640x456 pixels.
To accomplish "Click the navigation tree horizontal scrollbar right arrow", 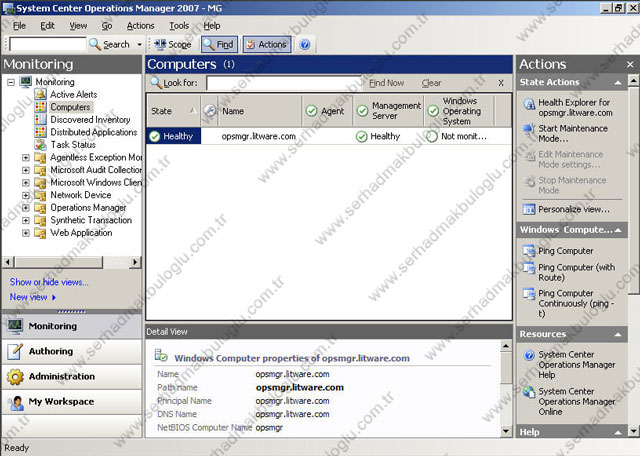I will click(135, 262).
